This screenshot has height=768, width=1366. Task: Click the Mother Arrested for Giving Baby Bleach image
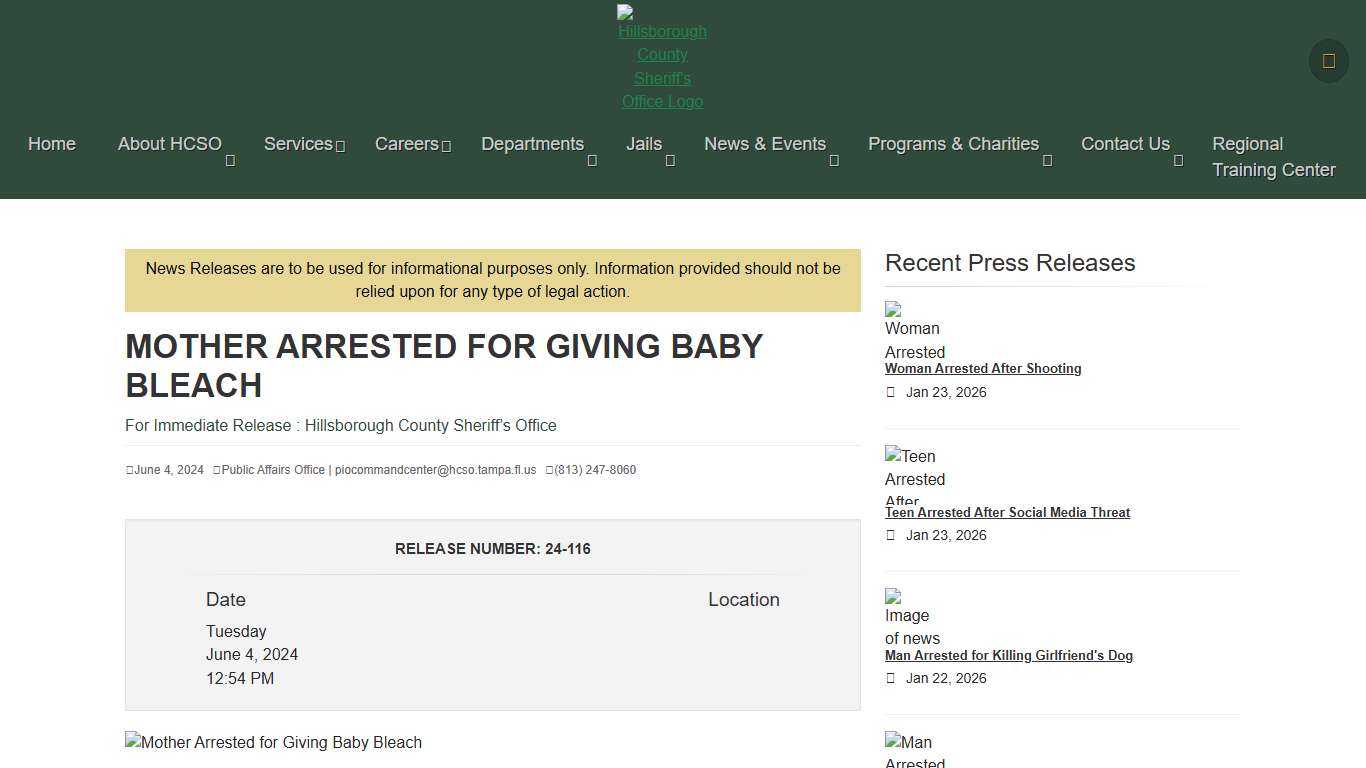273,742
